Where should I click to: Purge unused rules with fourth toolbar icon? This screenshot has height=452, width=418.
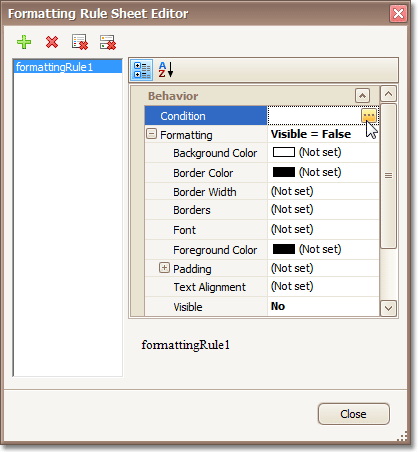tap(108, 42)
